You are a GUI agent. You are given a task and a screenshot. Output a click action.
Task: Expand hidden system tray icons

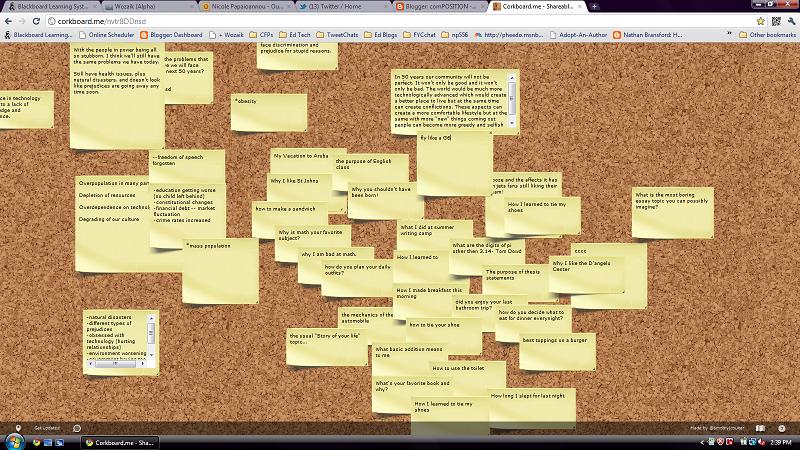tap(702, 442)
